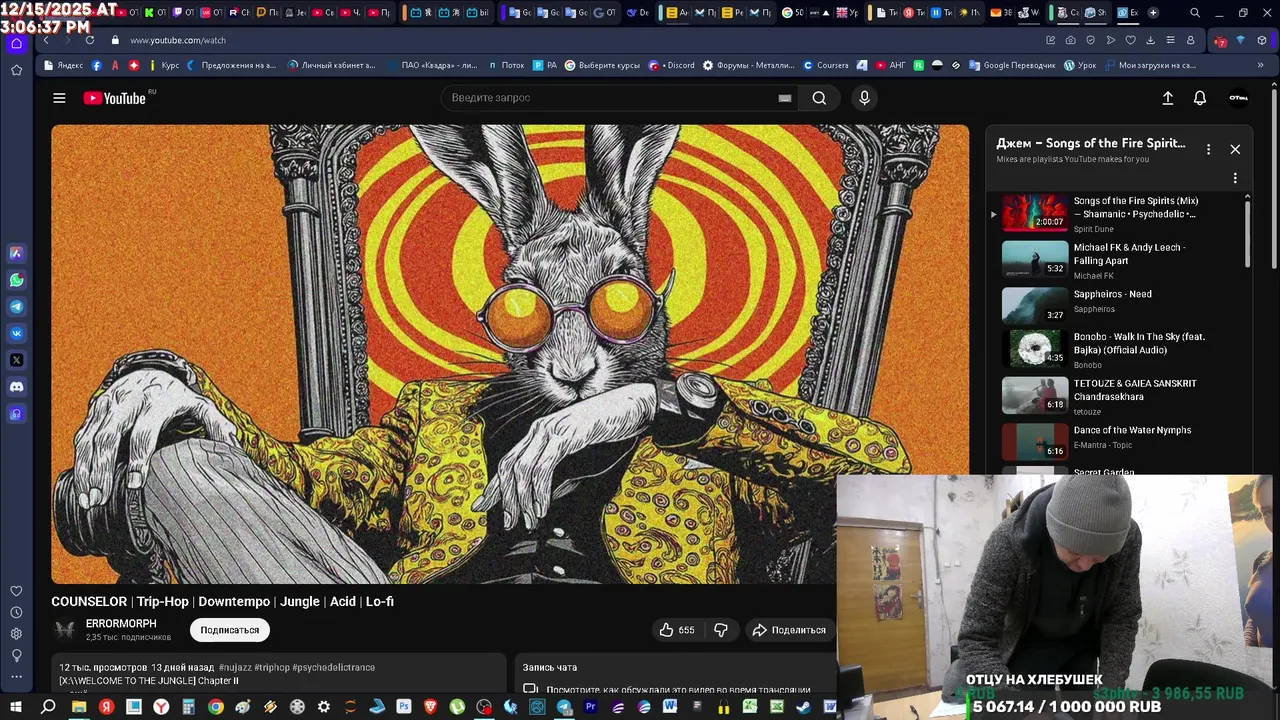
Task: Open the YouTube upload/create icon
Action: [1167, 98]
